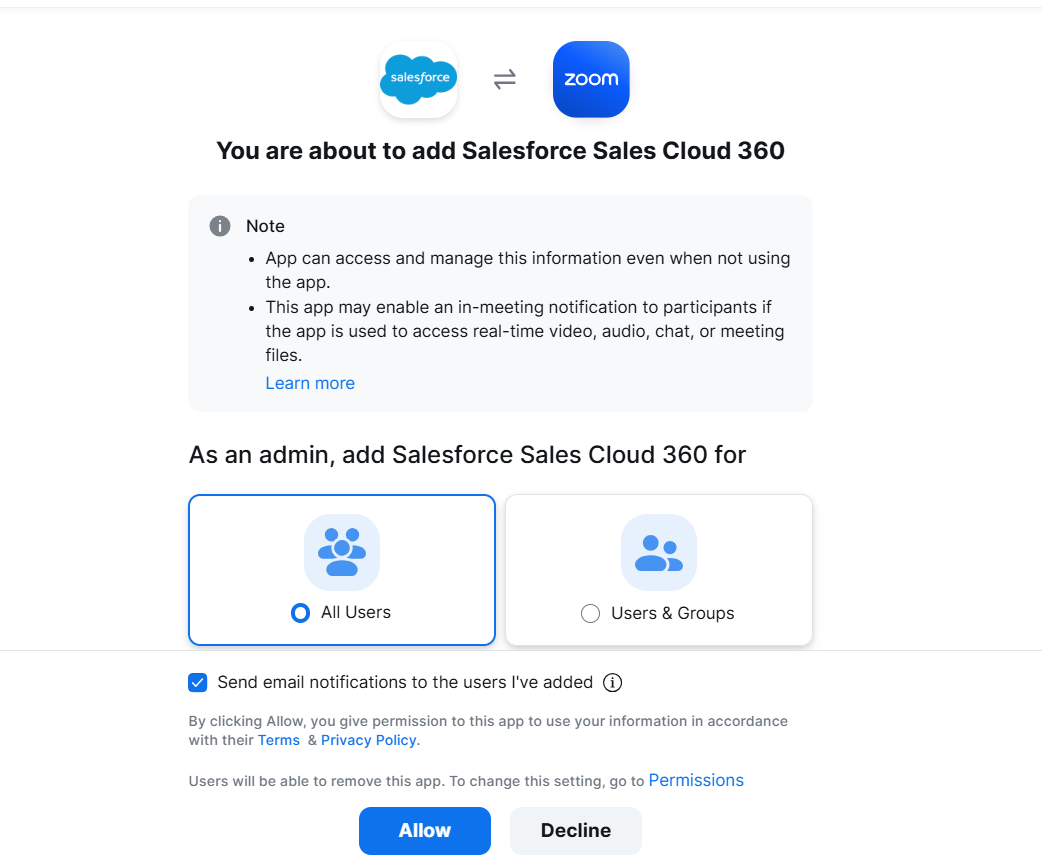Open the Privacy Policy link
The image size is (1042, 865).
pos(368,740)
